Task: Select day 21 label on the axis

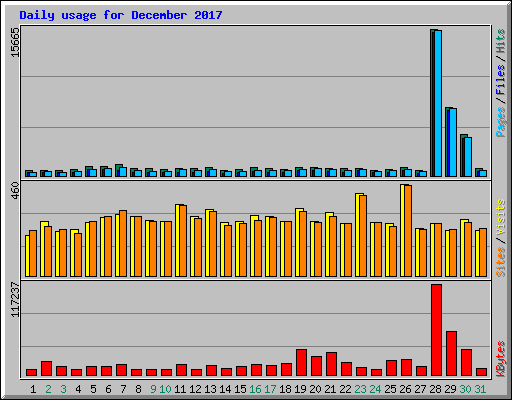Action: [x=330, y=389]
